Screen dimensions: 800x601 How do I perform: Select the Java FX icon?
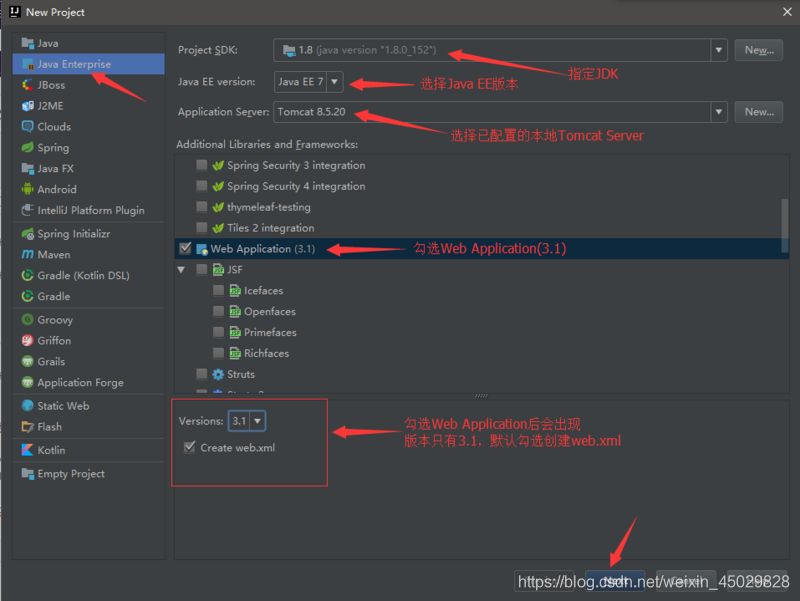(28, 168)
